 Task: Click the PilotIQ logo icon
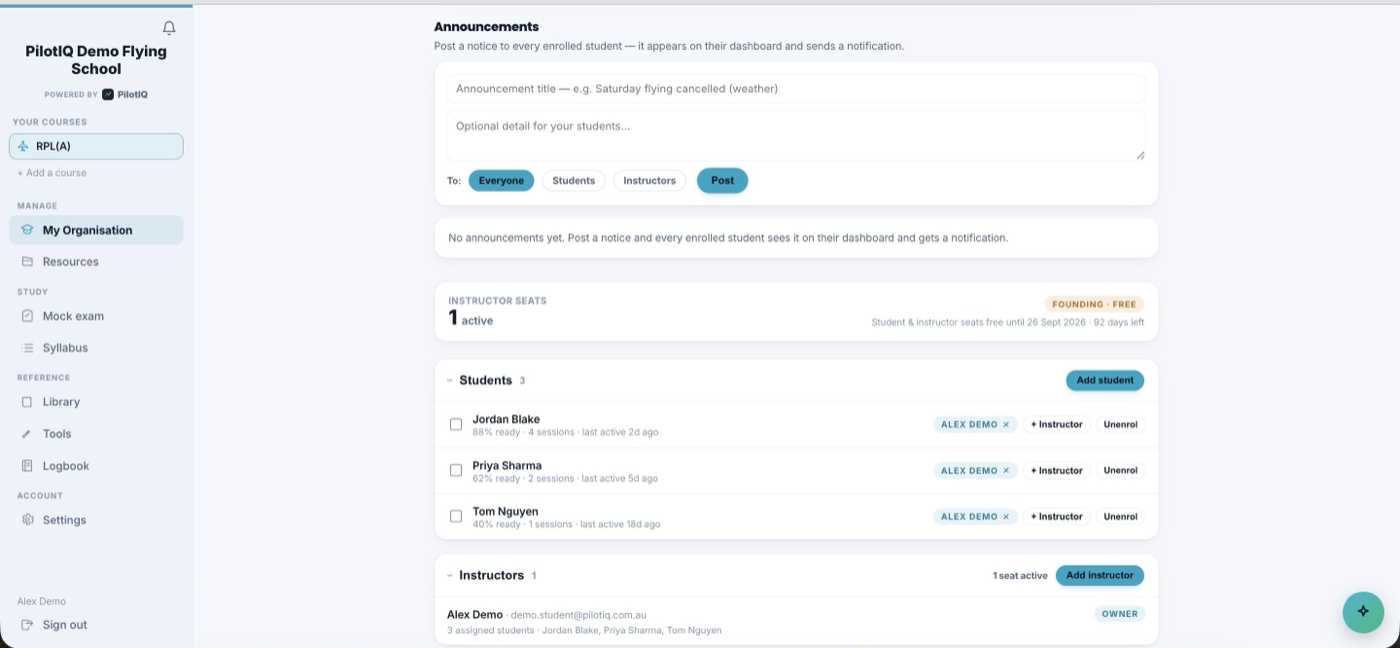point(108,94)
